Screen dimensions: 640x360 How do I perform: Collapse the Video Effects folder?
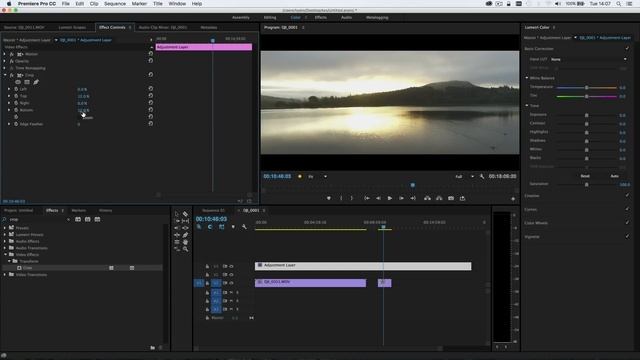[x=5, y=254]
